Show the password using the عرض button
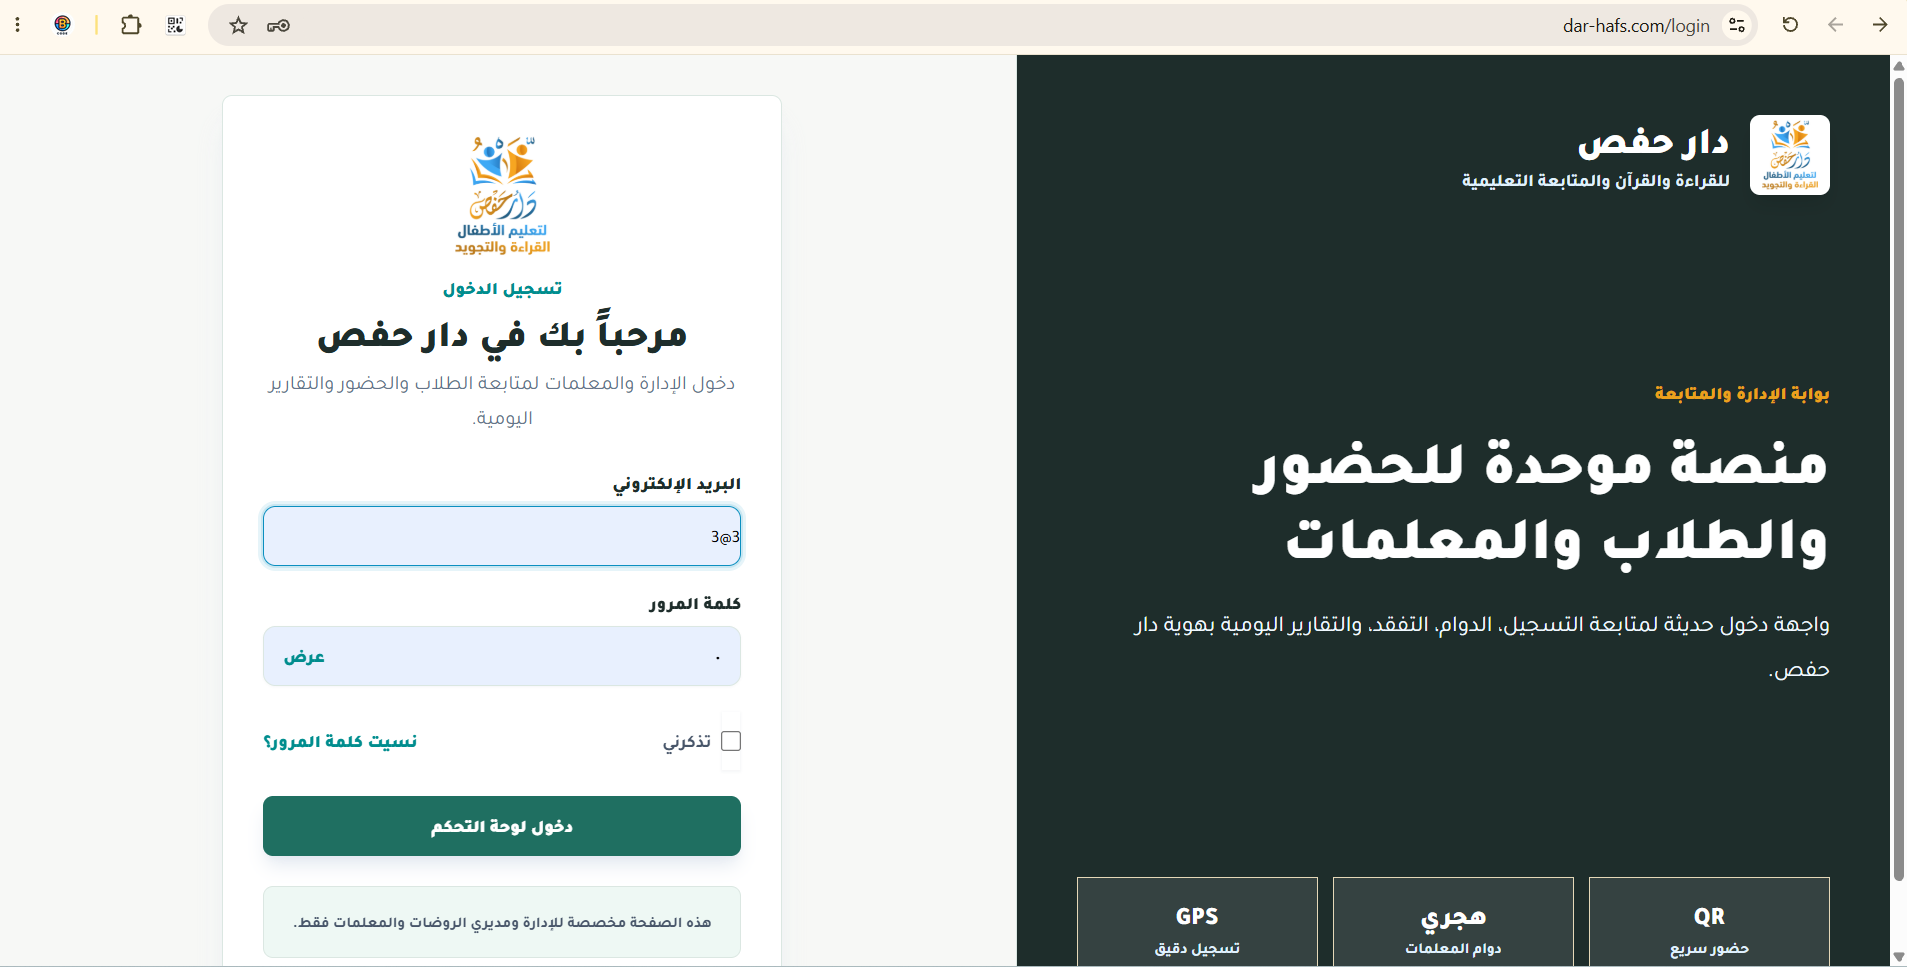 click(304, 657)
